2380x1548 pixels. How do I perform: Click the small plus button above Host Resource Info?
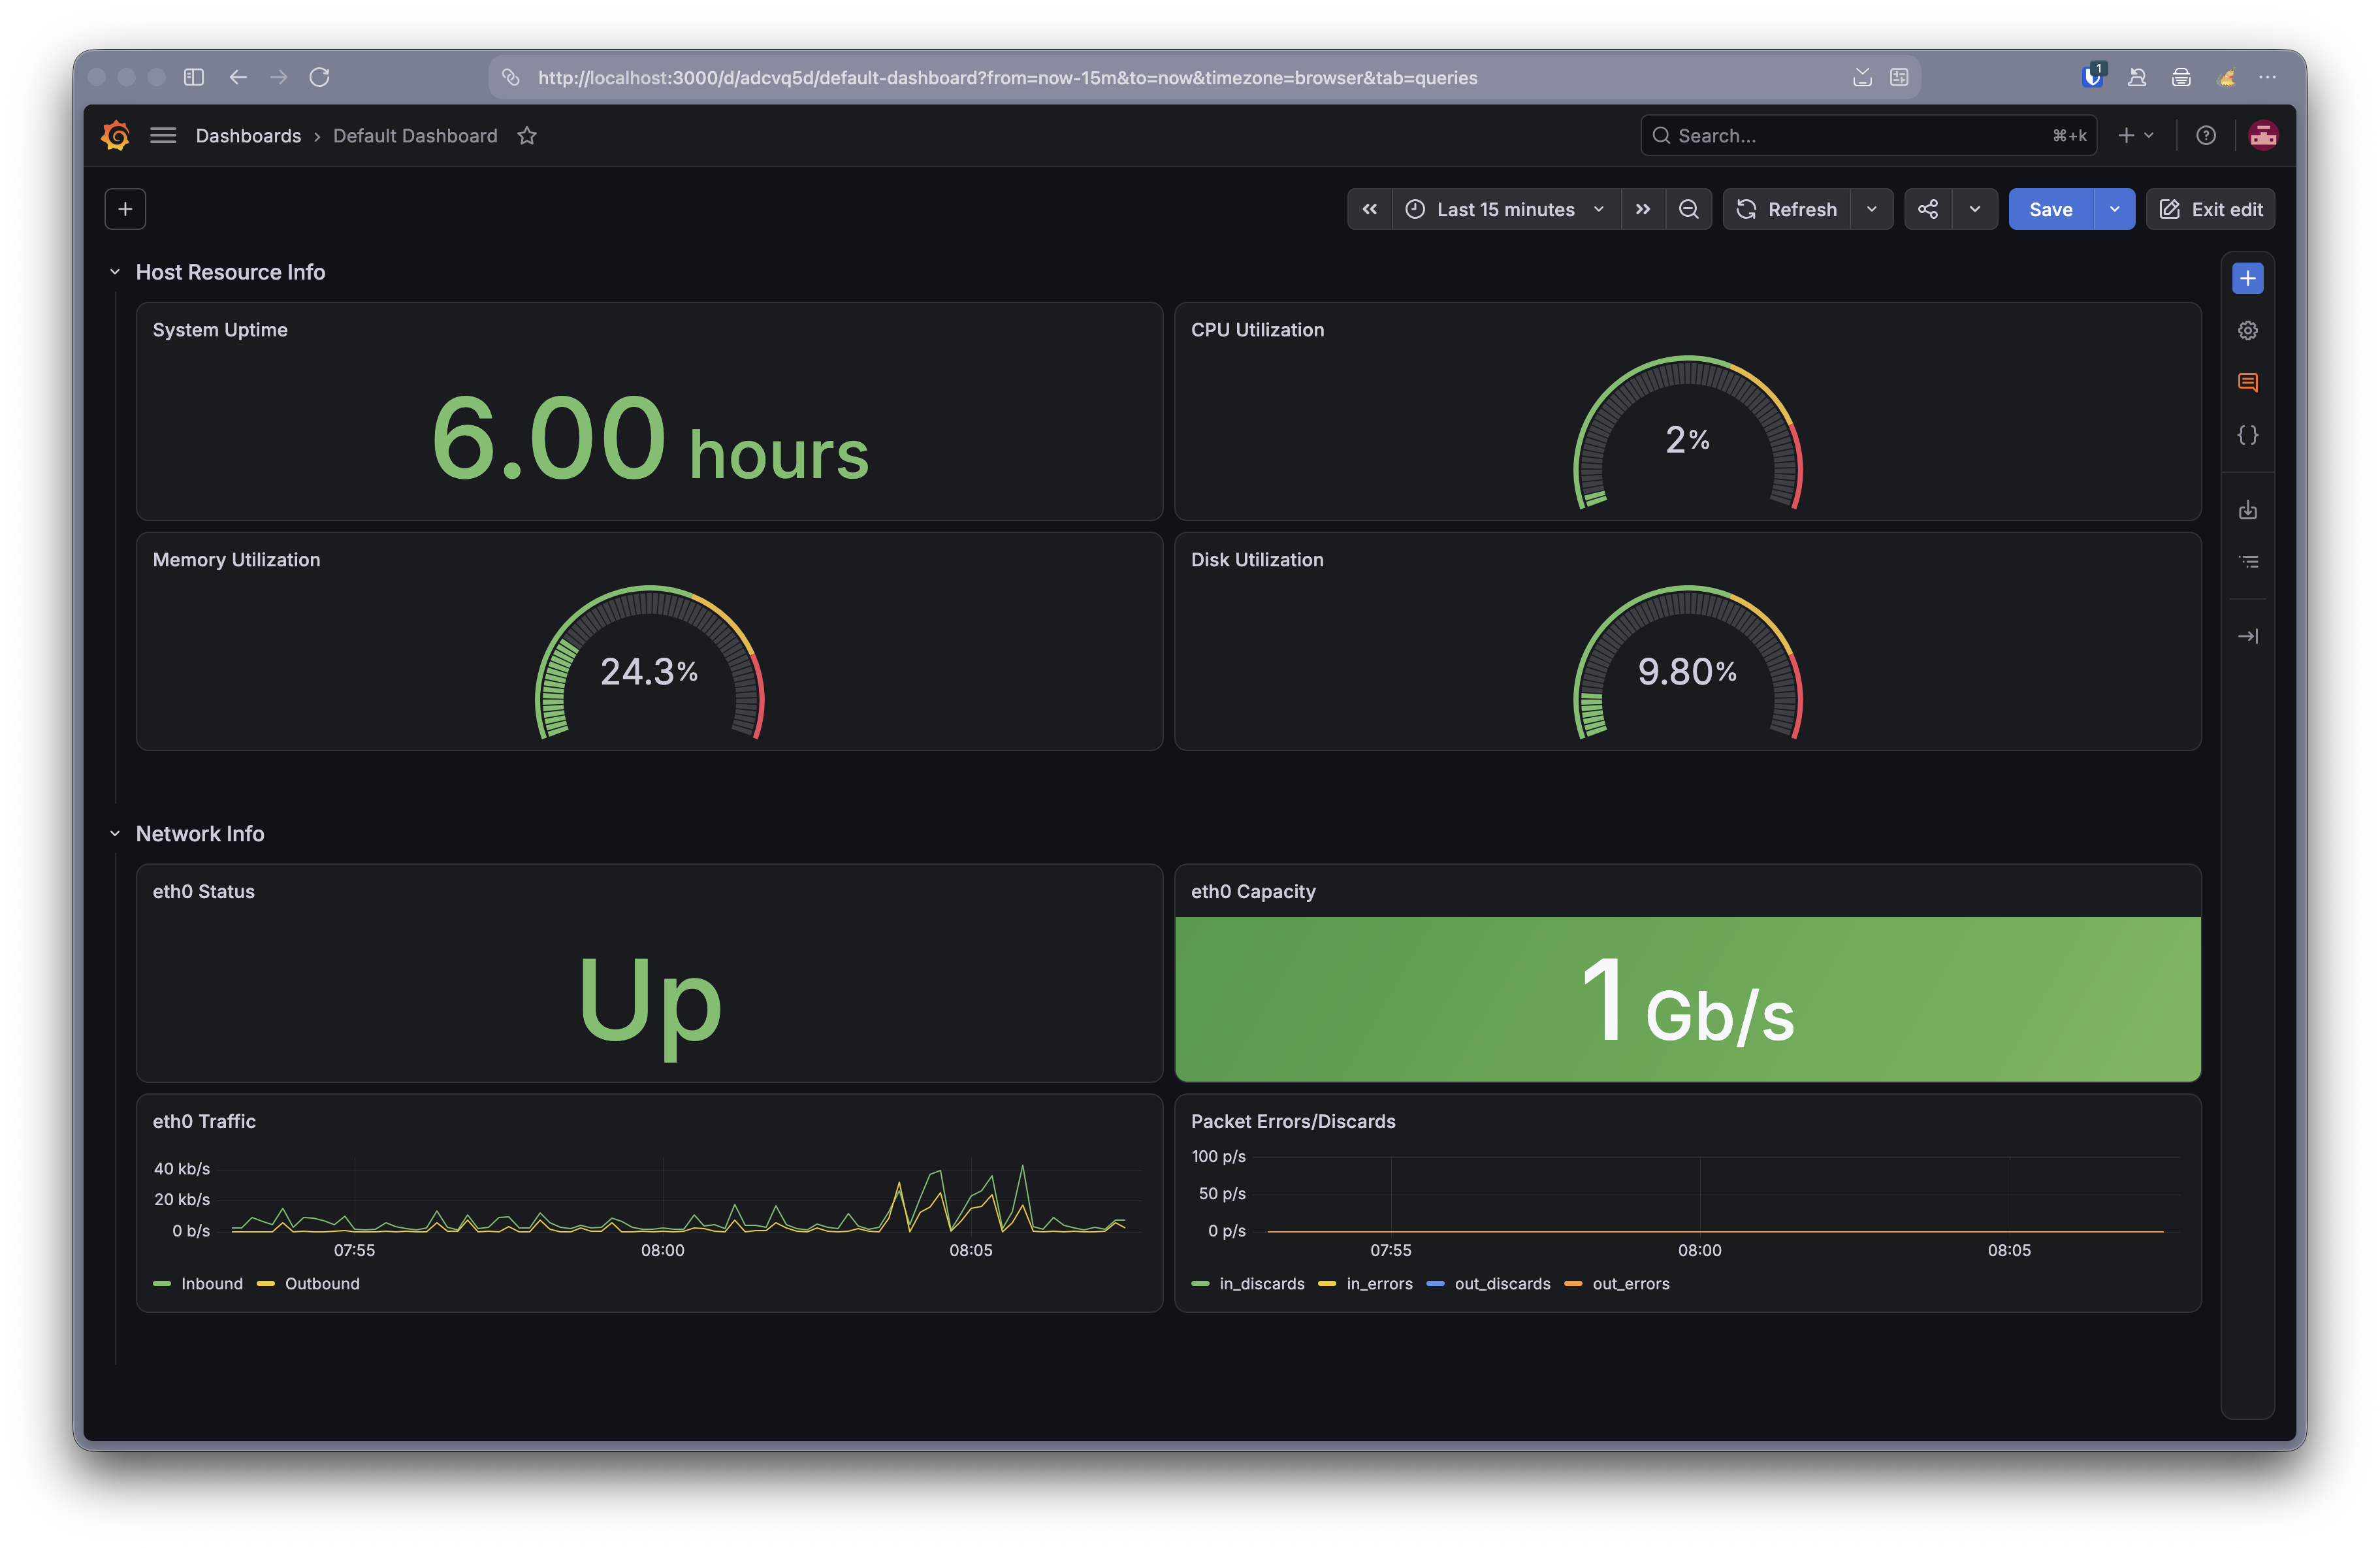[x=125, y=209]
